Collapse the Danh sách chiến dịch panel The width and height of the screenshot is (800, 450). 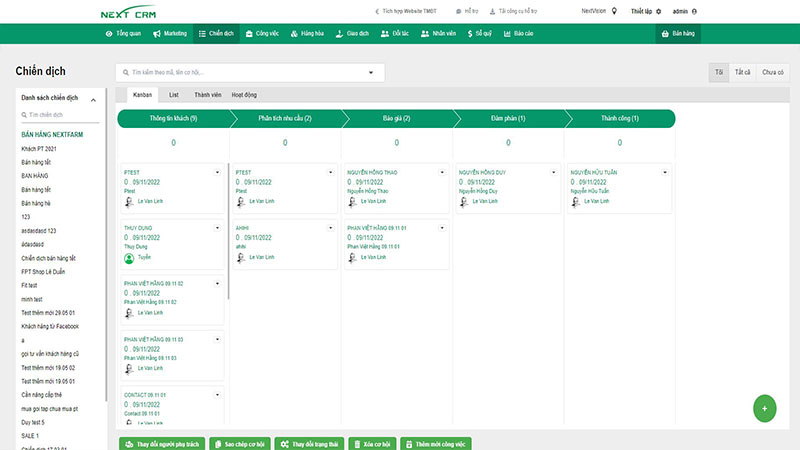pos(94,99)
